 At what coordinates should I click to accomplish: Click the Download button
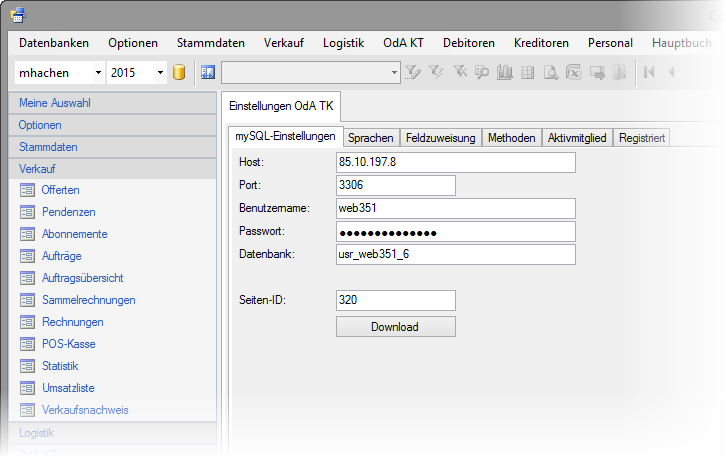click(x=395, y=327)
